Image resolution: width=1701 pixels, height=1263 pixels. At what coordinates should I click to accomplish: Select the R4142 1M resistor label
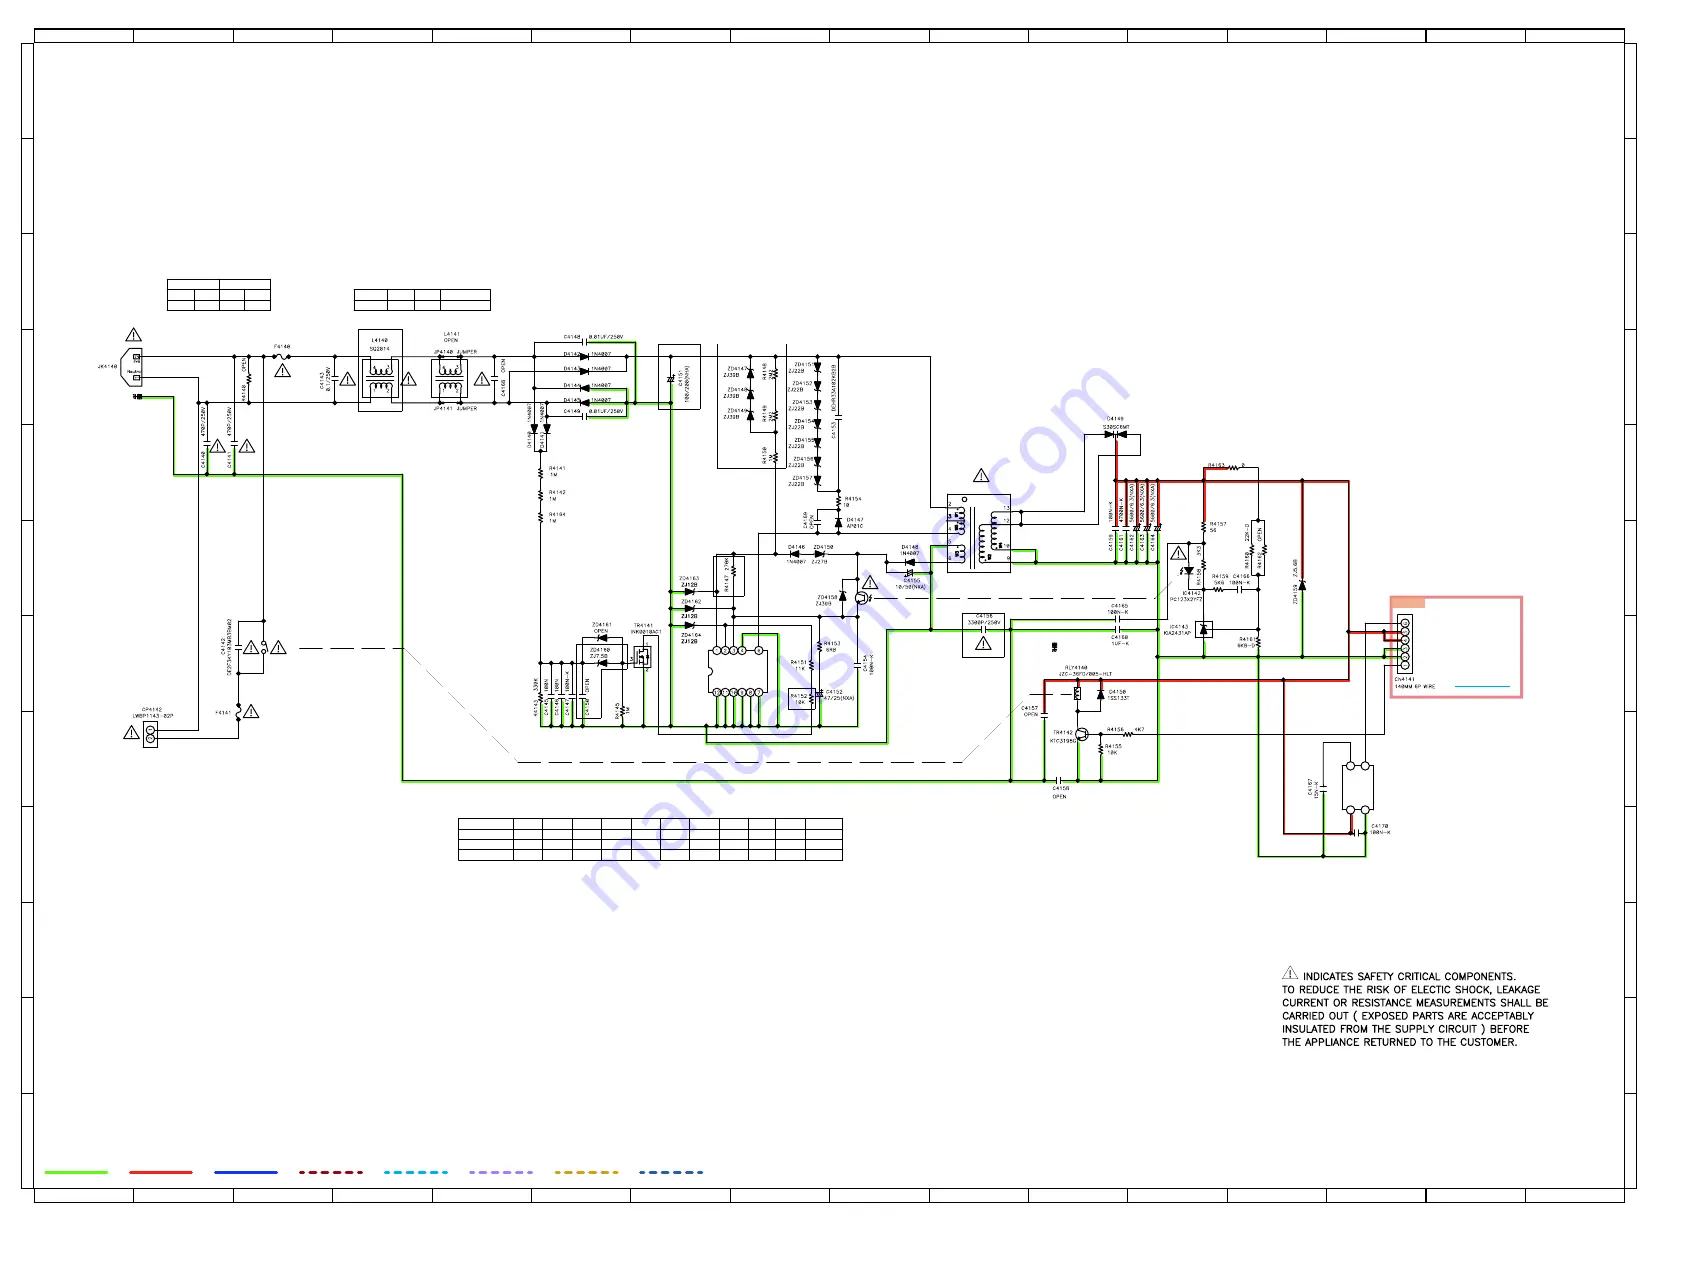click(x=557, y=495)
